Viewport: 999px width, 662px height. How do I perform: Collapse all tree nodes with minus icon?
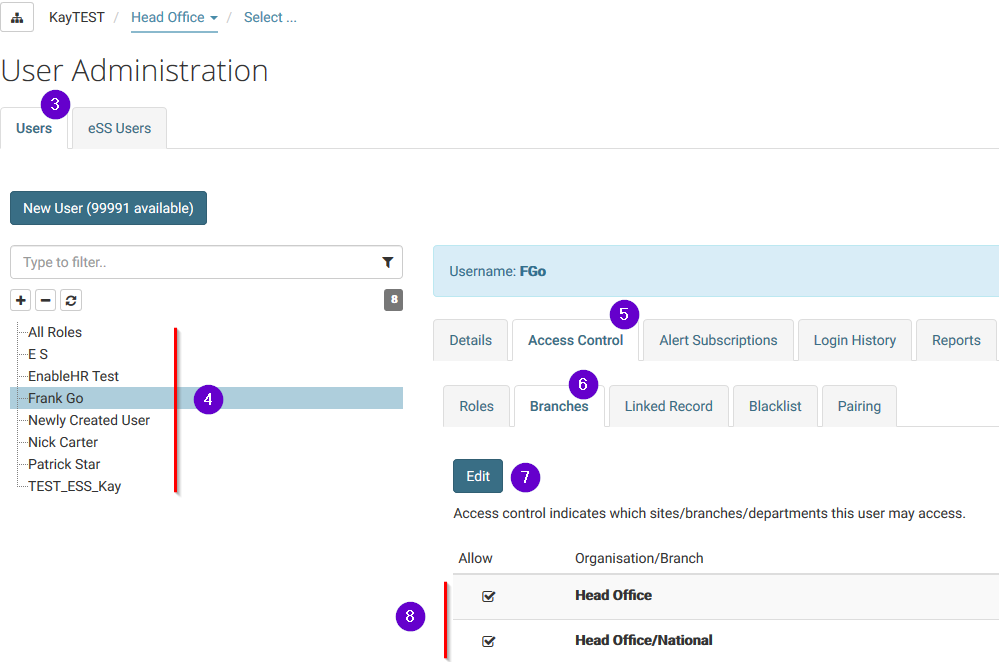[x=46, y=300]
